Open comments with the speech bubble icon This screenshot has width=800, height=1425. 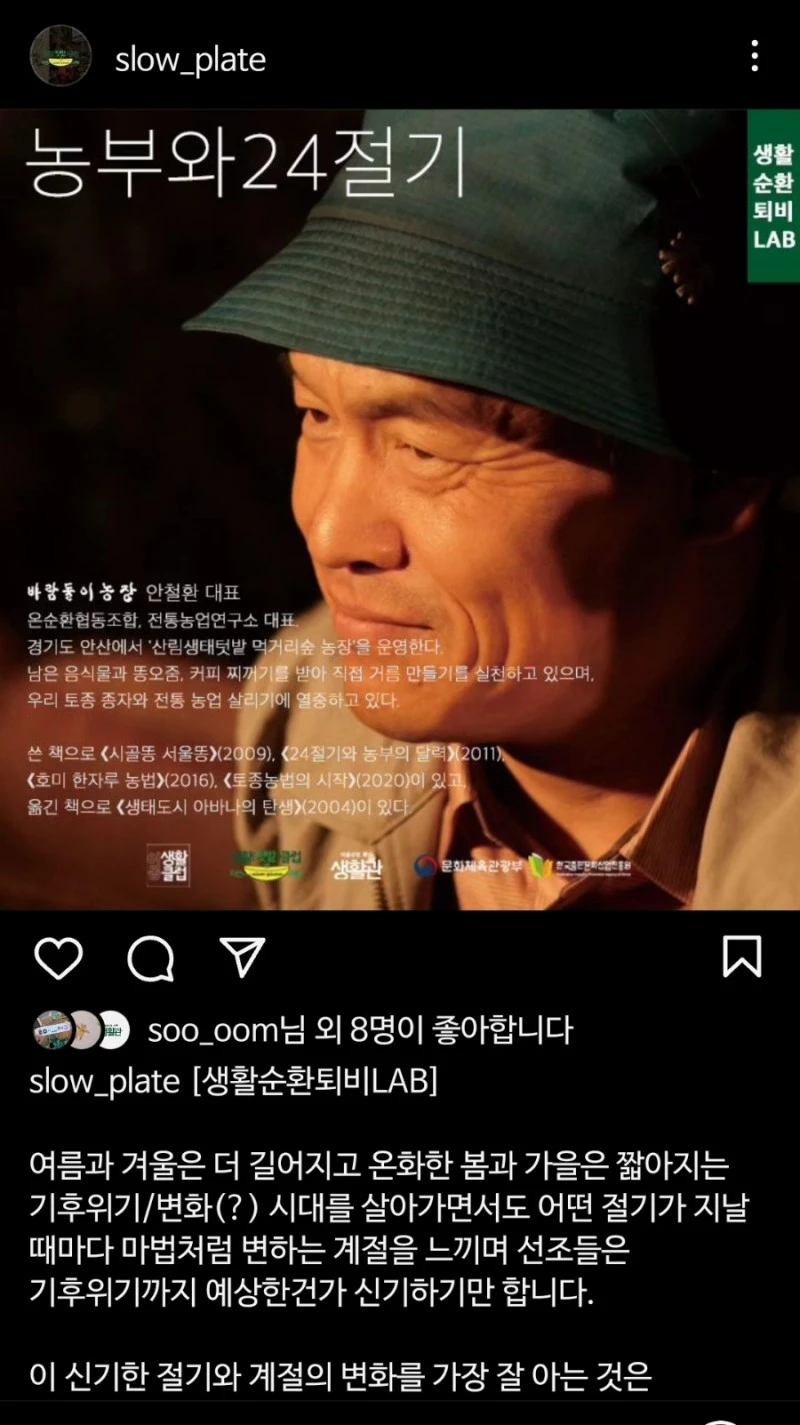click(151, 958)
